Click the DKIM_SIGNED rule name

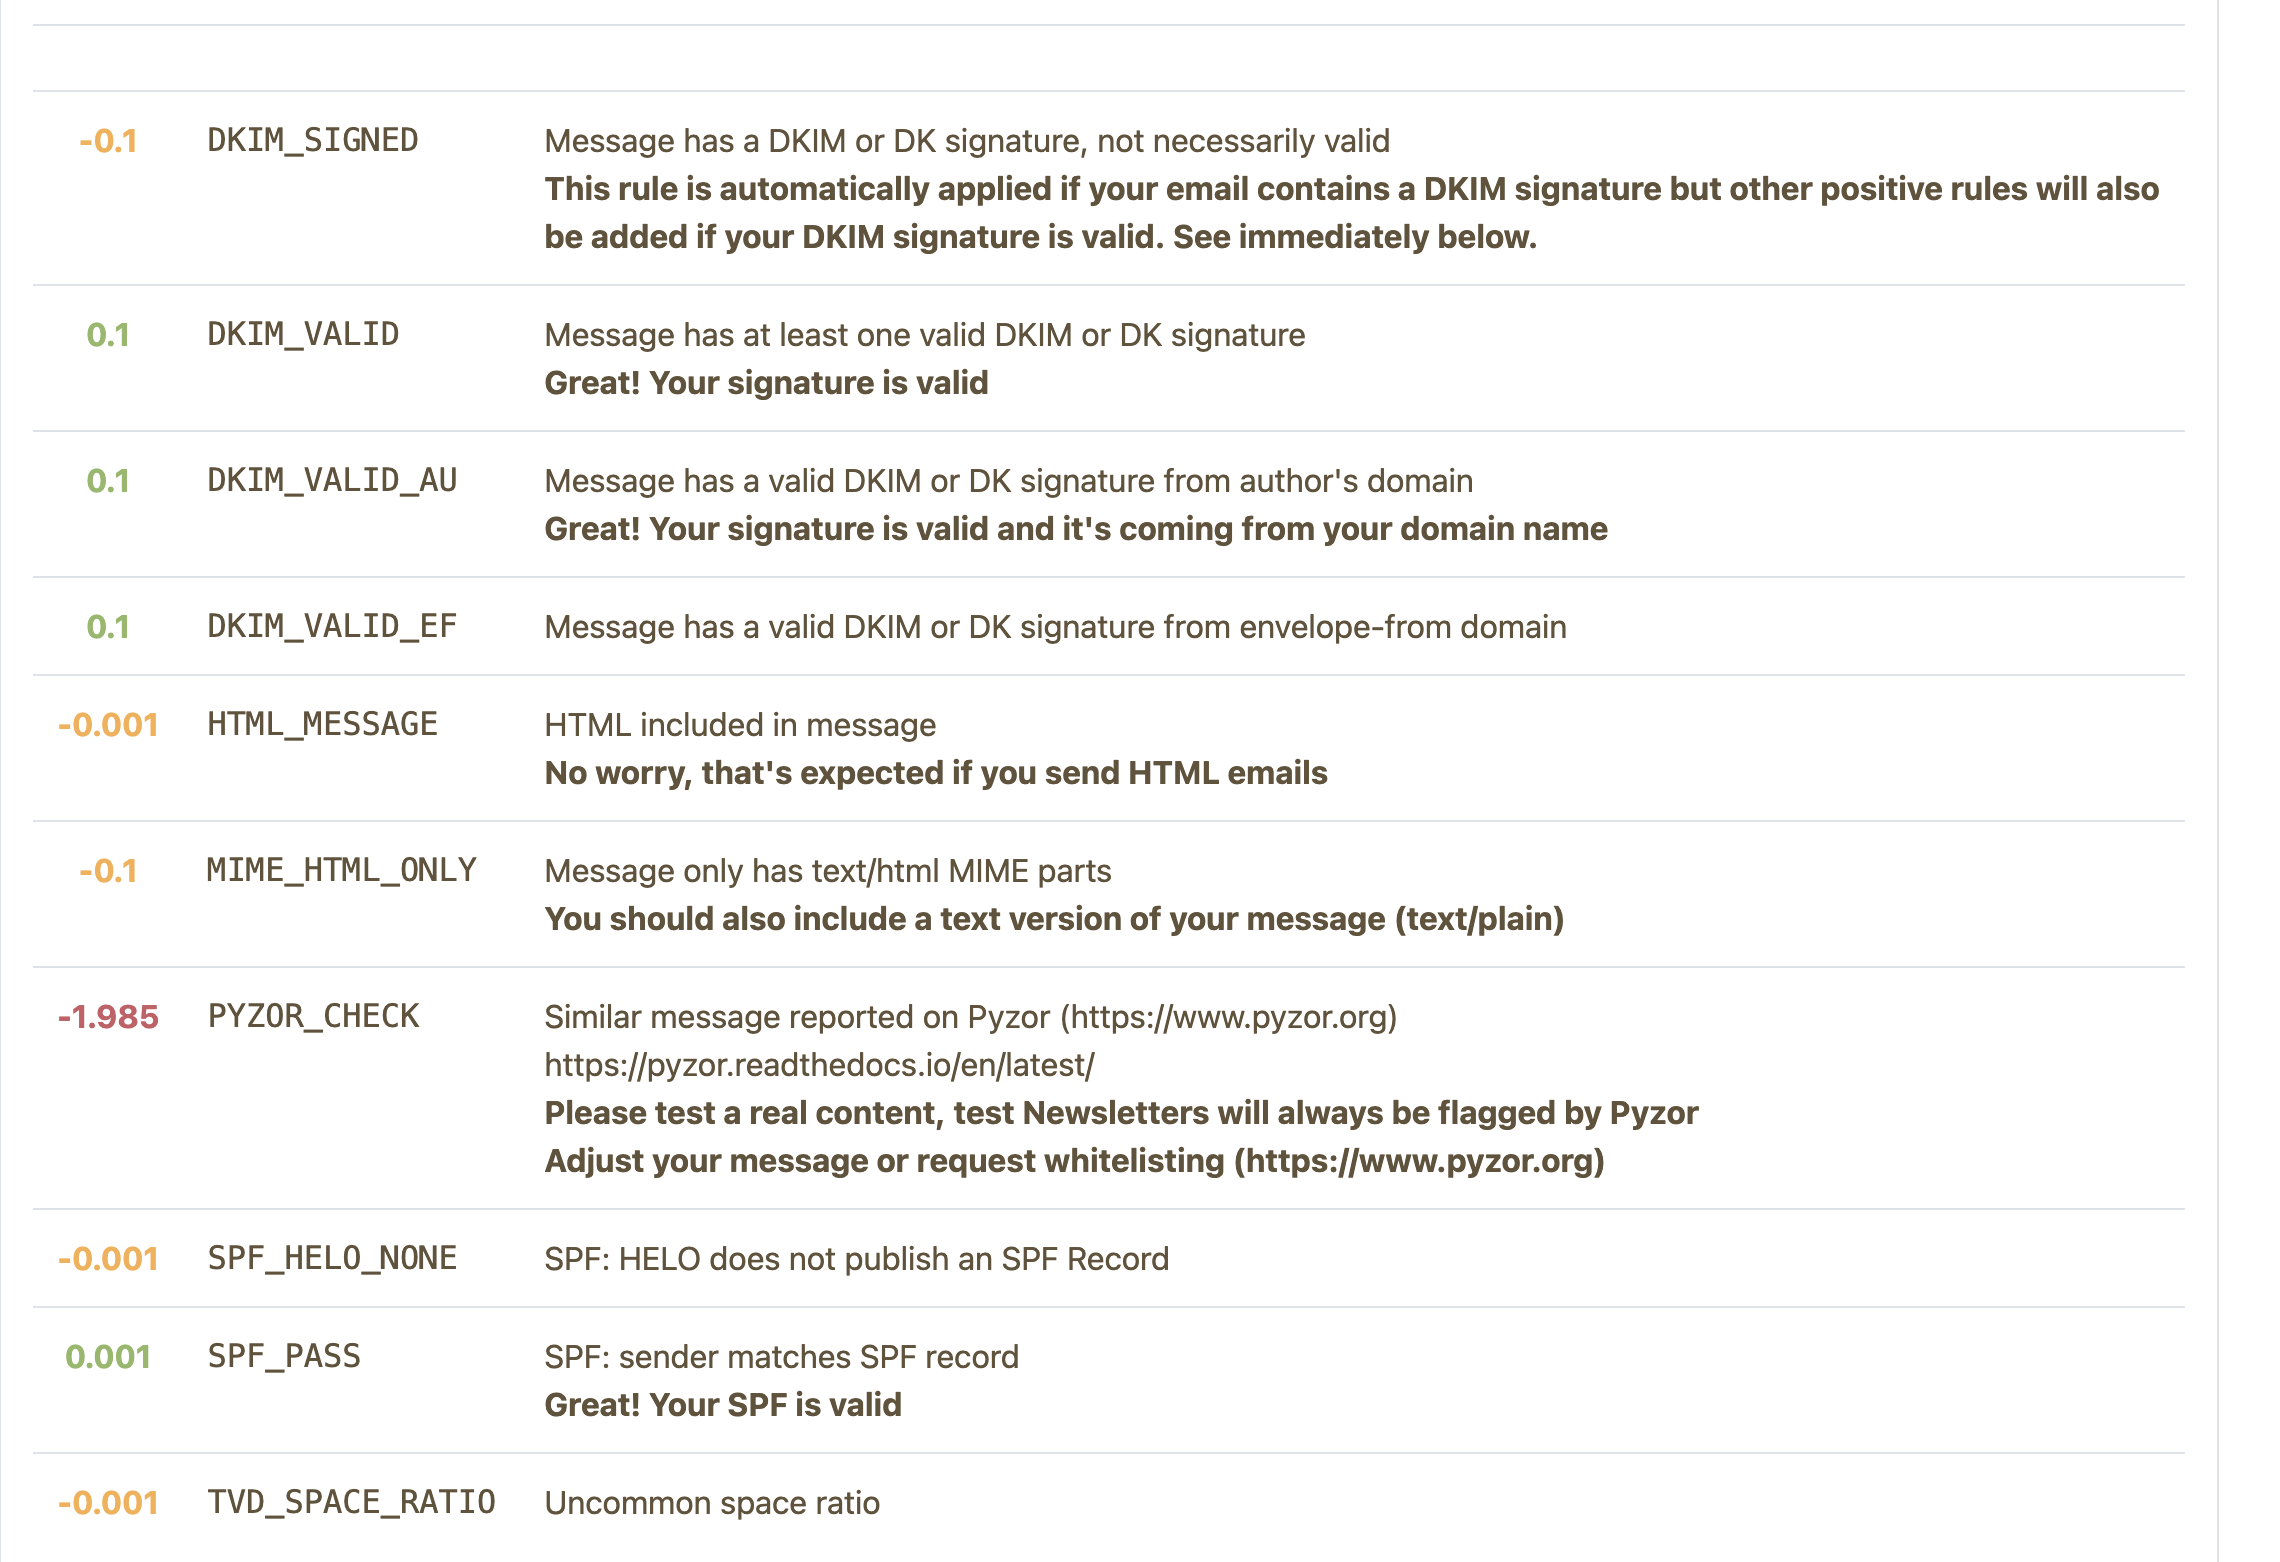(312, 141)
